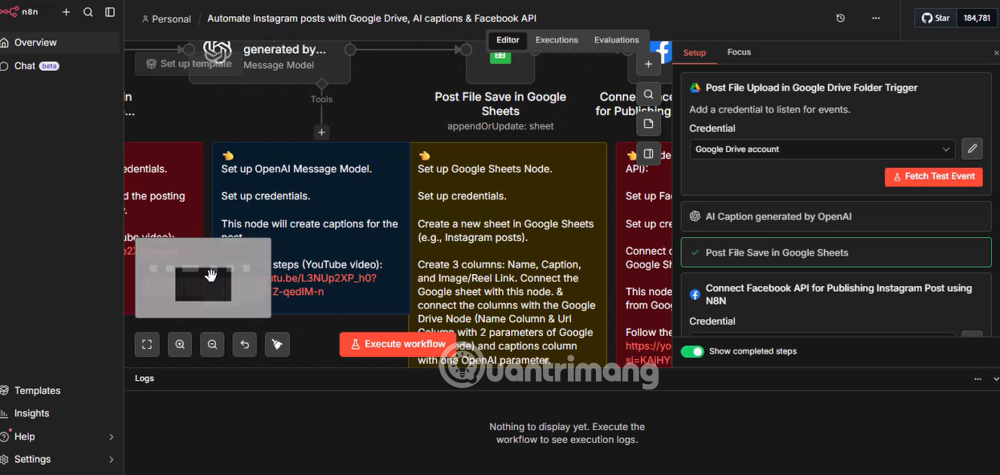Switch to the Executions tab
This screenshot has height=475, width=1000.
tap(556, 40)
